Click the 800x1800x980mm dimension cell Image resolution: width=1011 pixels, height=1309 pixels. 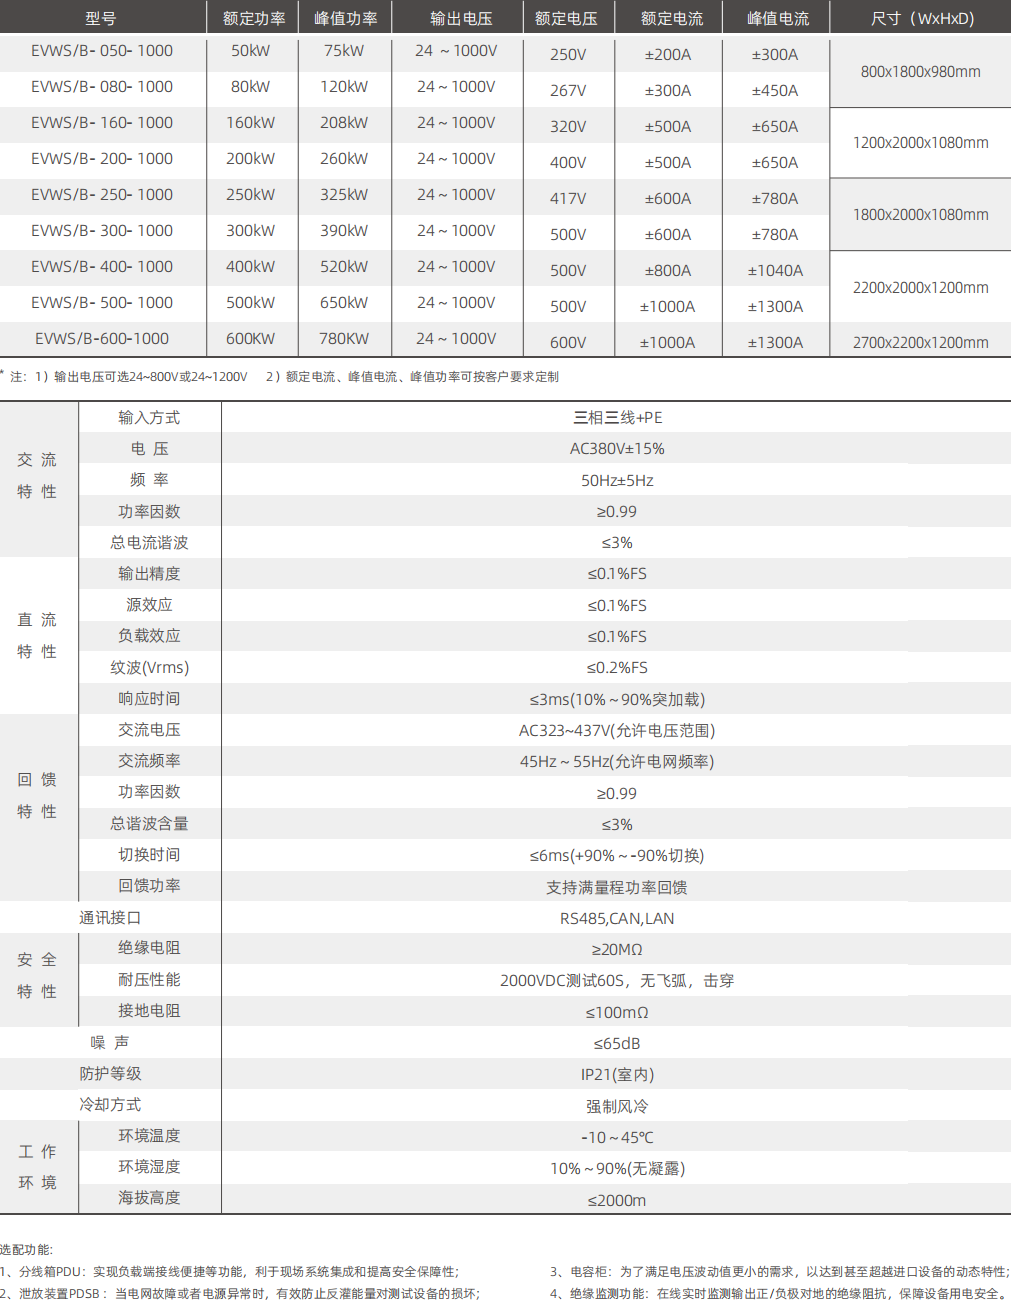(x=920, y=72)
